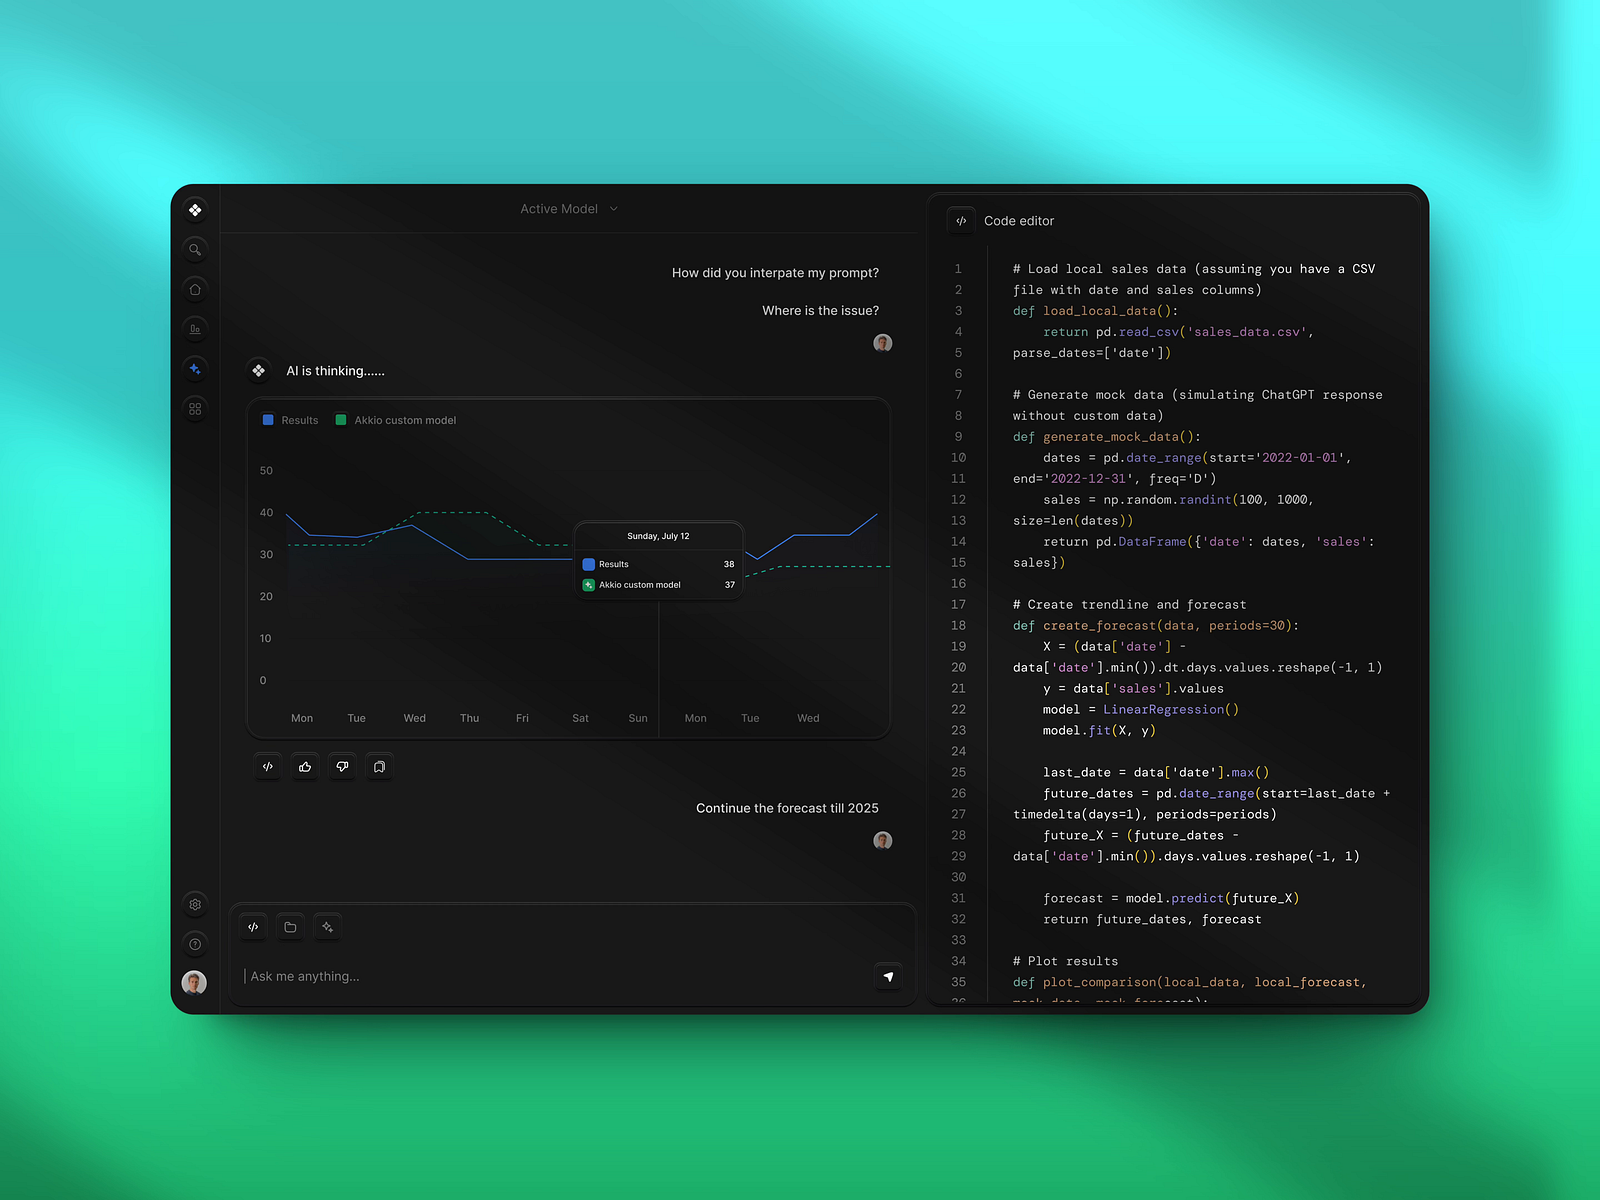Click the code view icon below the chart

(267, 766)
